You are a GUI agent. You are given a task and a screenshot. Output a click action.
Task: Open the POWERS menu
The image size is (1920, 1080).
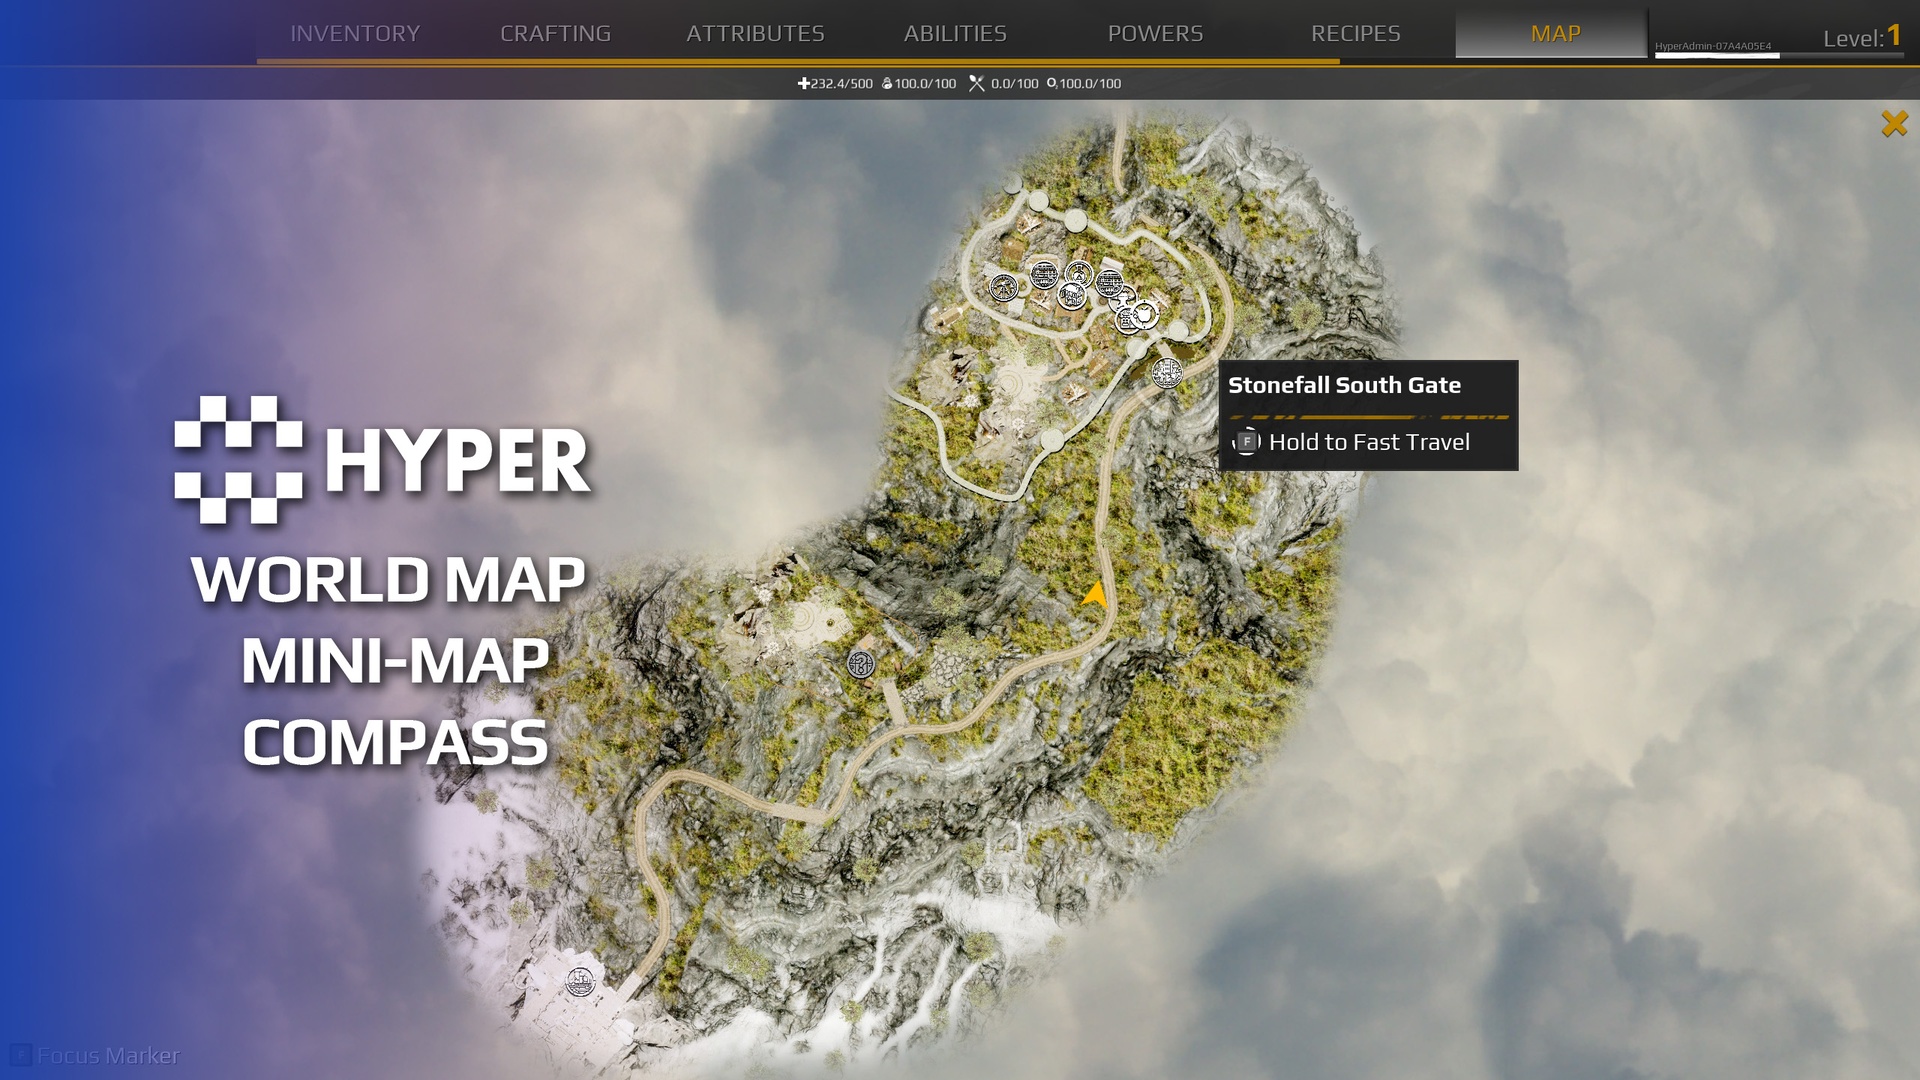pos(1155,32)
